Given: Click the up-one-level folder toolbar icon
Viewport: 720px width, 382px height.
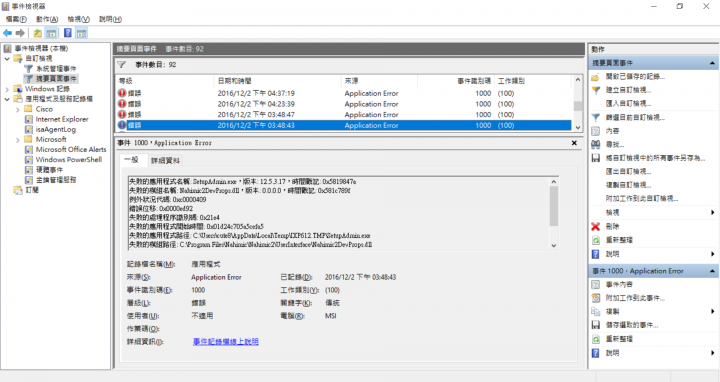Looking at the screenshot, I should (x=38, y=33).
